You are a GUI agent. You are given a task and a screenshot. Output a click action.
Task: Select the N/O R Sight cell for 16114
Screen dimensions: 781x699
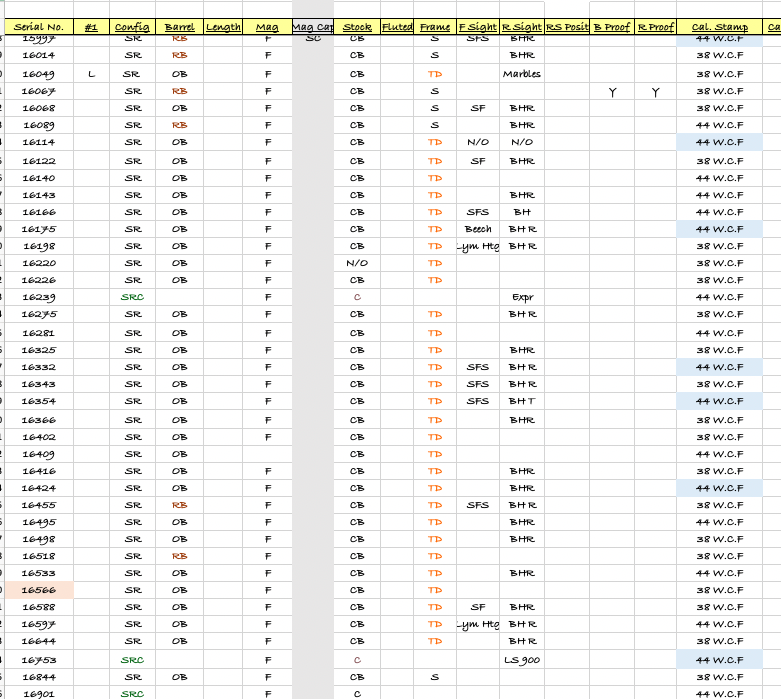522,142
